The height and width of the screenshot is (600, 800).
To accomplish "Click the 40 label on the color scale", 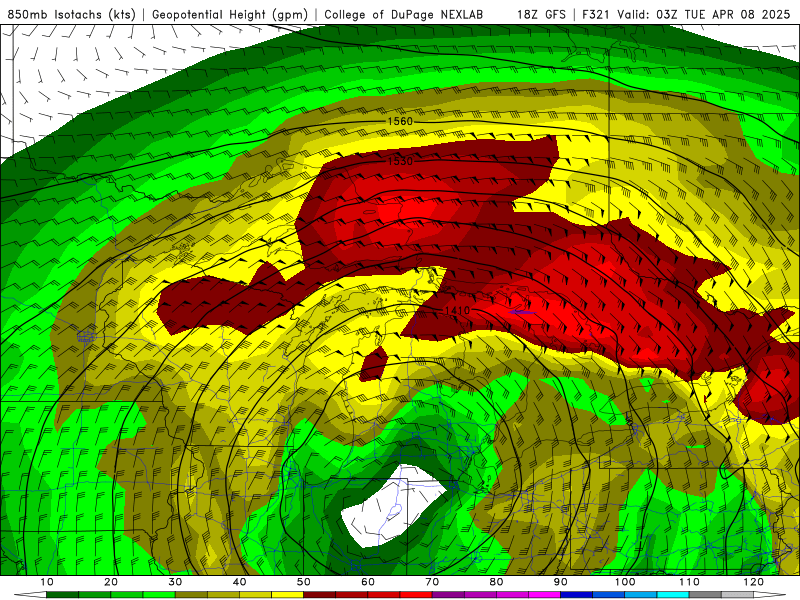I will (x=239, y=582).
